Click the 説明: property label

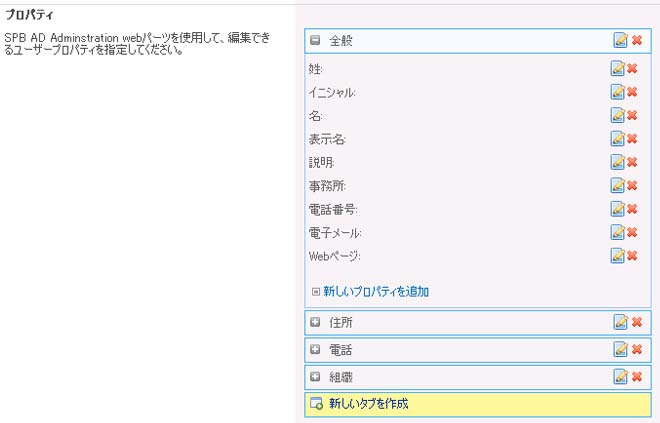[321, 162]
